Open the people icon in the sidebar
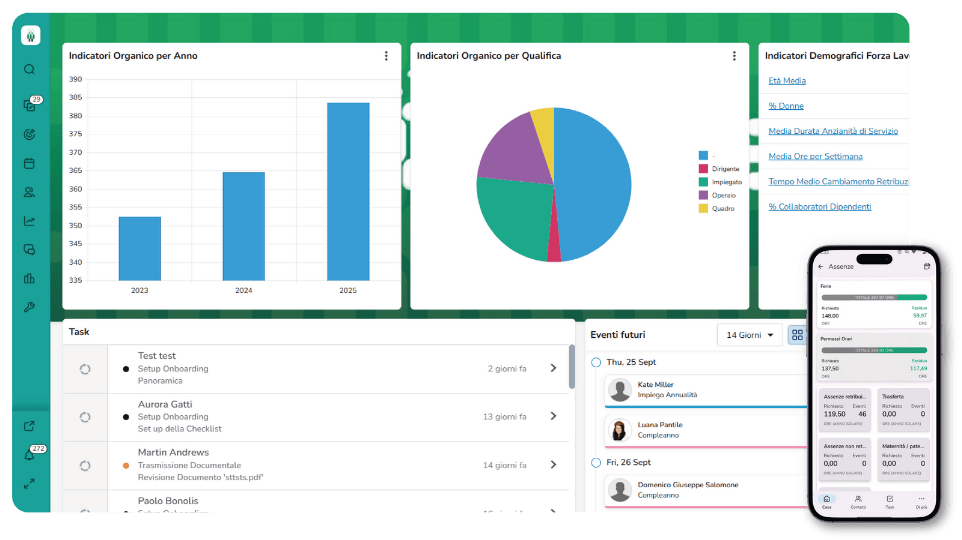The image size is (962, 540). [29, 192]
